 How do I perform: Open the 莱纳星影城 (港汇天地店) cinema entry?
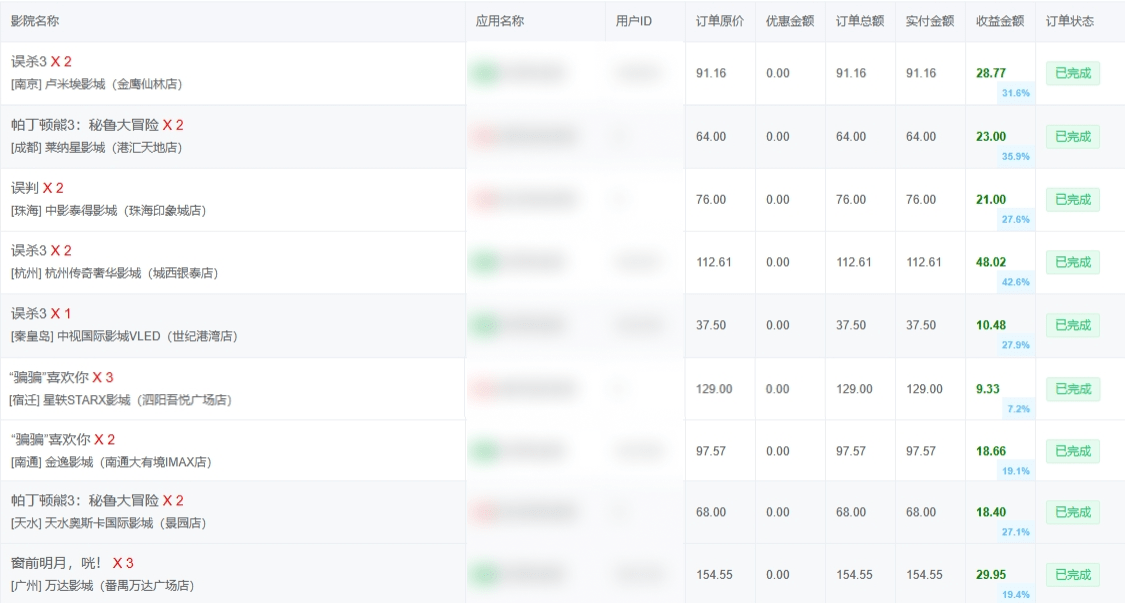[113, 147]
